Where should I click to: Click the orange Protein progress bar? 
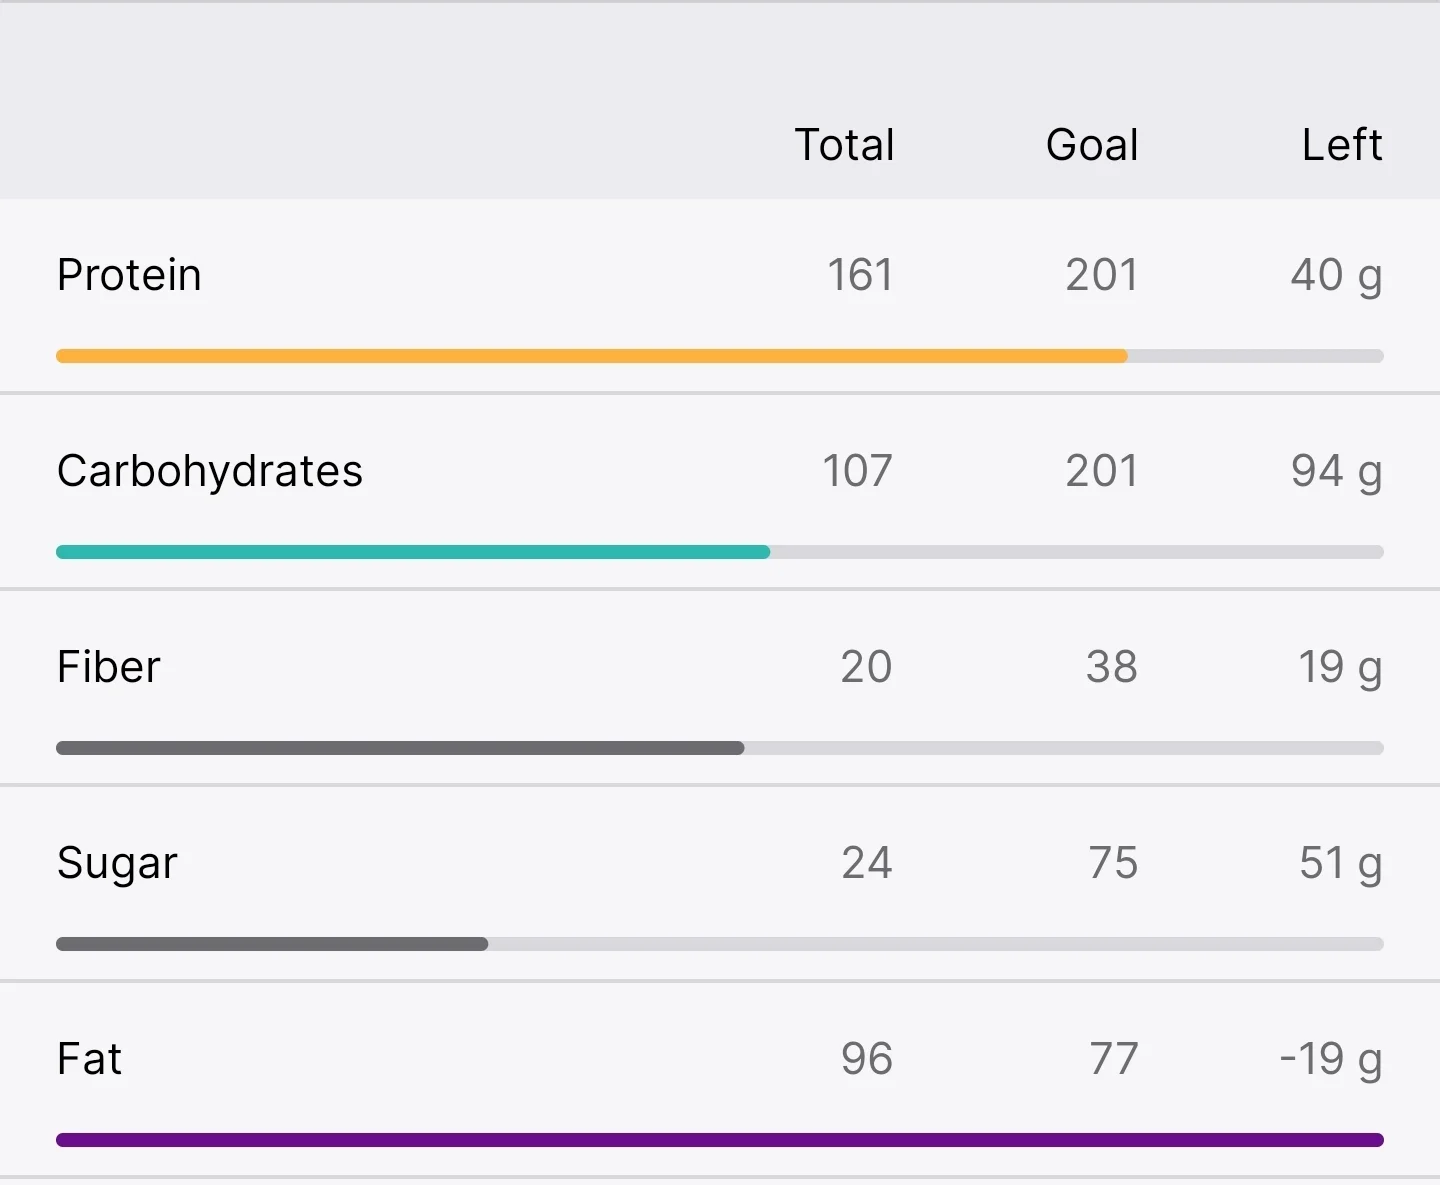tap(720, 356)
